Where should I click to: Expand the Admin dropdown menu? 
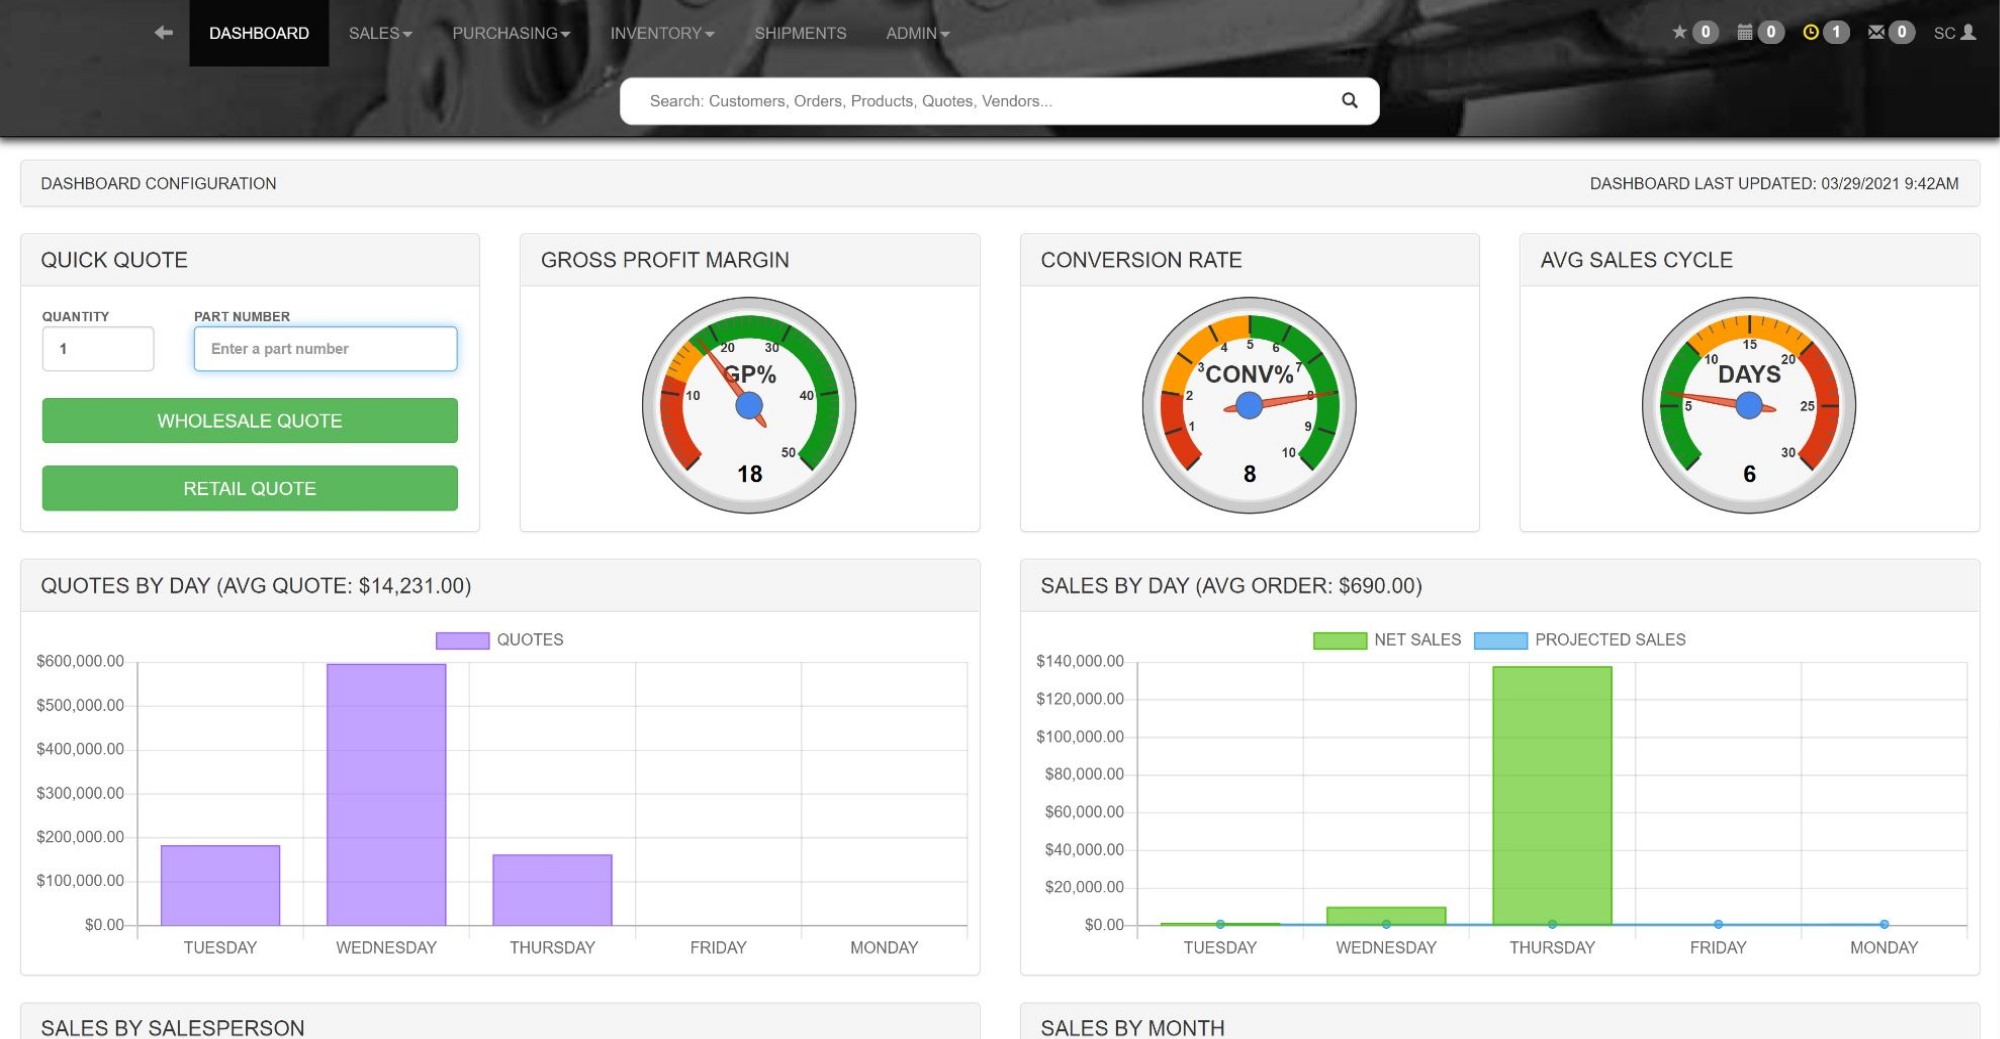[x=917, y=33]
